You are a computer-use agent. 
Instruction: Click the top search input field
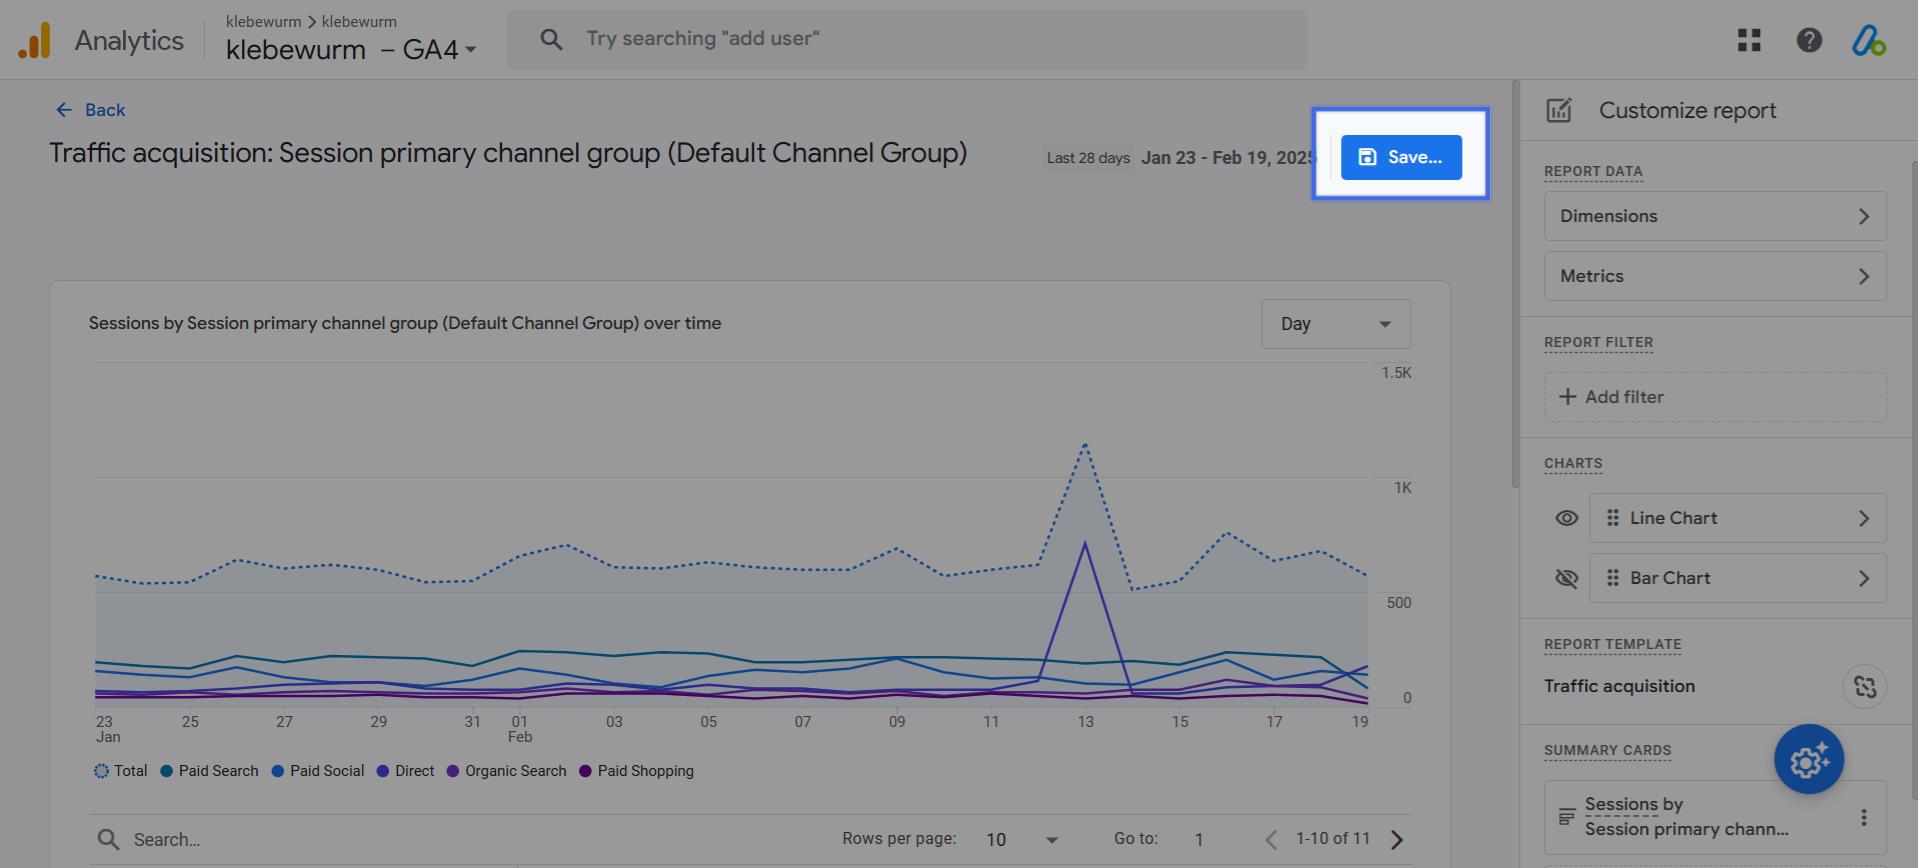(906, 40)
